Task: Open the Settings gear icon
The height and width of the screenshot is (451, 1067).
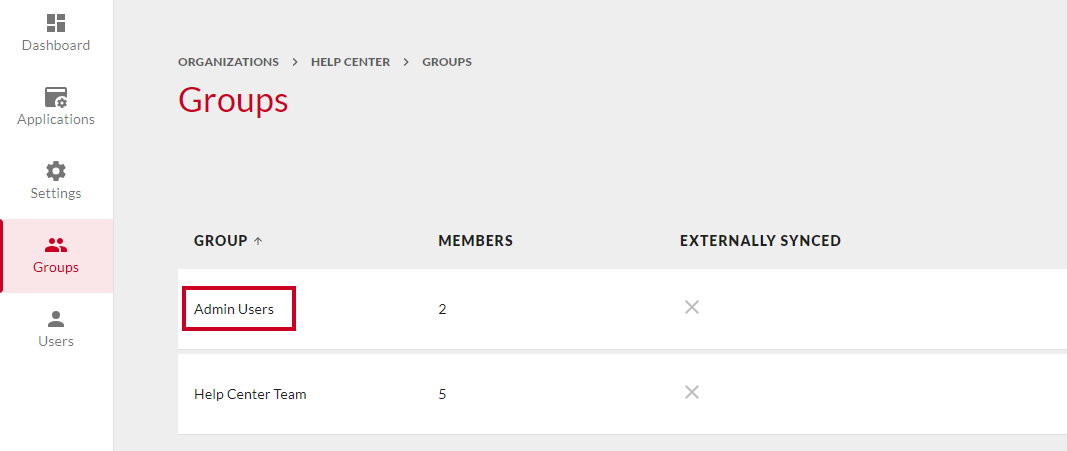Action: point(56,171)
